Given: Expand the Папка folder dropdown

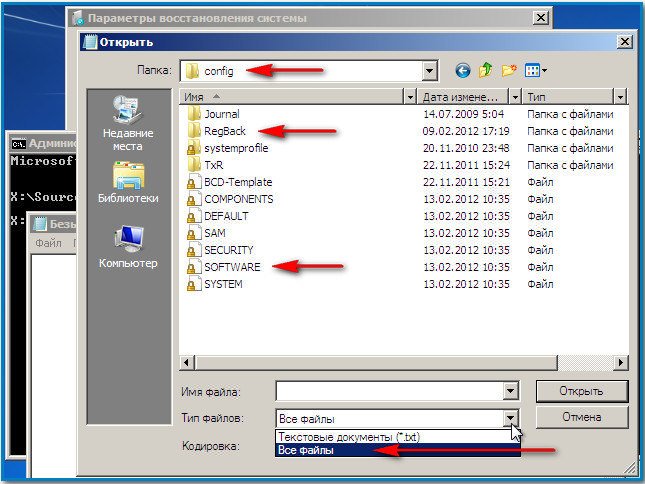Looking at the screenshot, I should tap(430, 71).
